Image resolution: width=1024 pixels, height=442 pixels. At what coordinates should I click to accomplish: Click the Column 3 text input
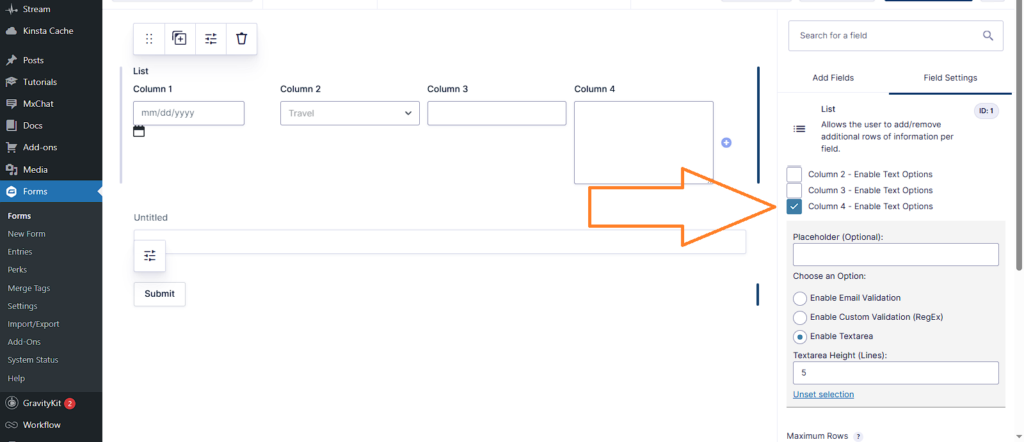point(496,113)
